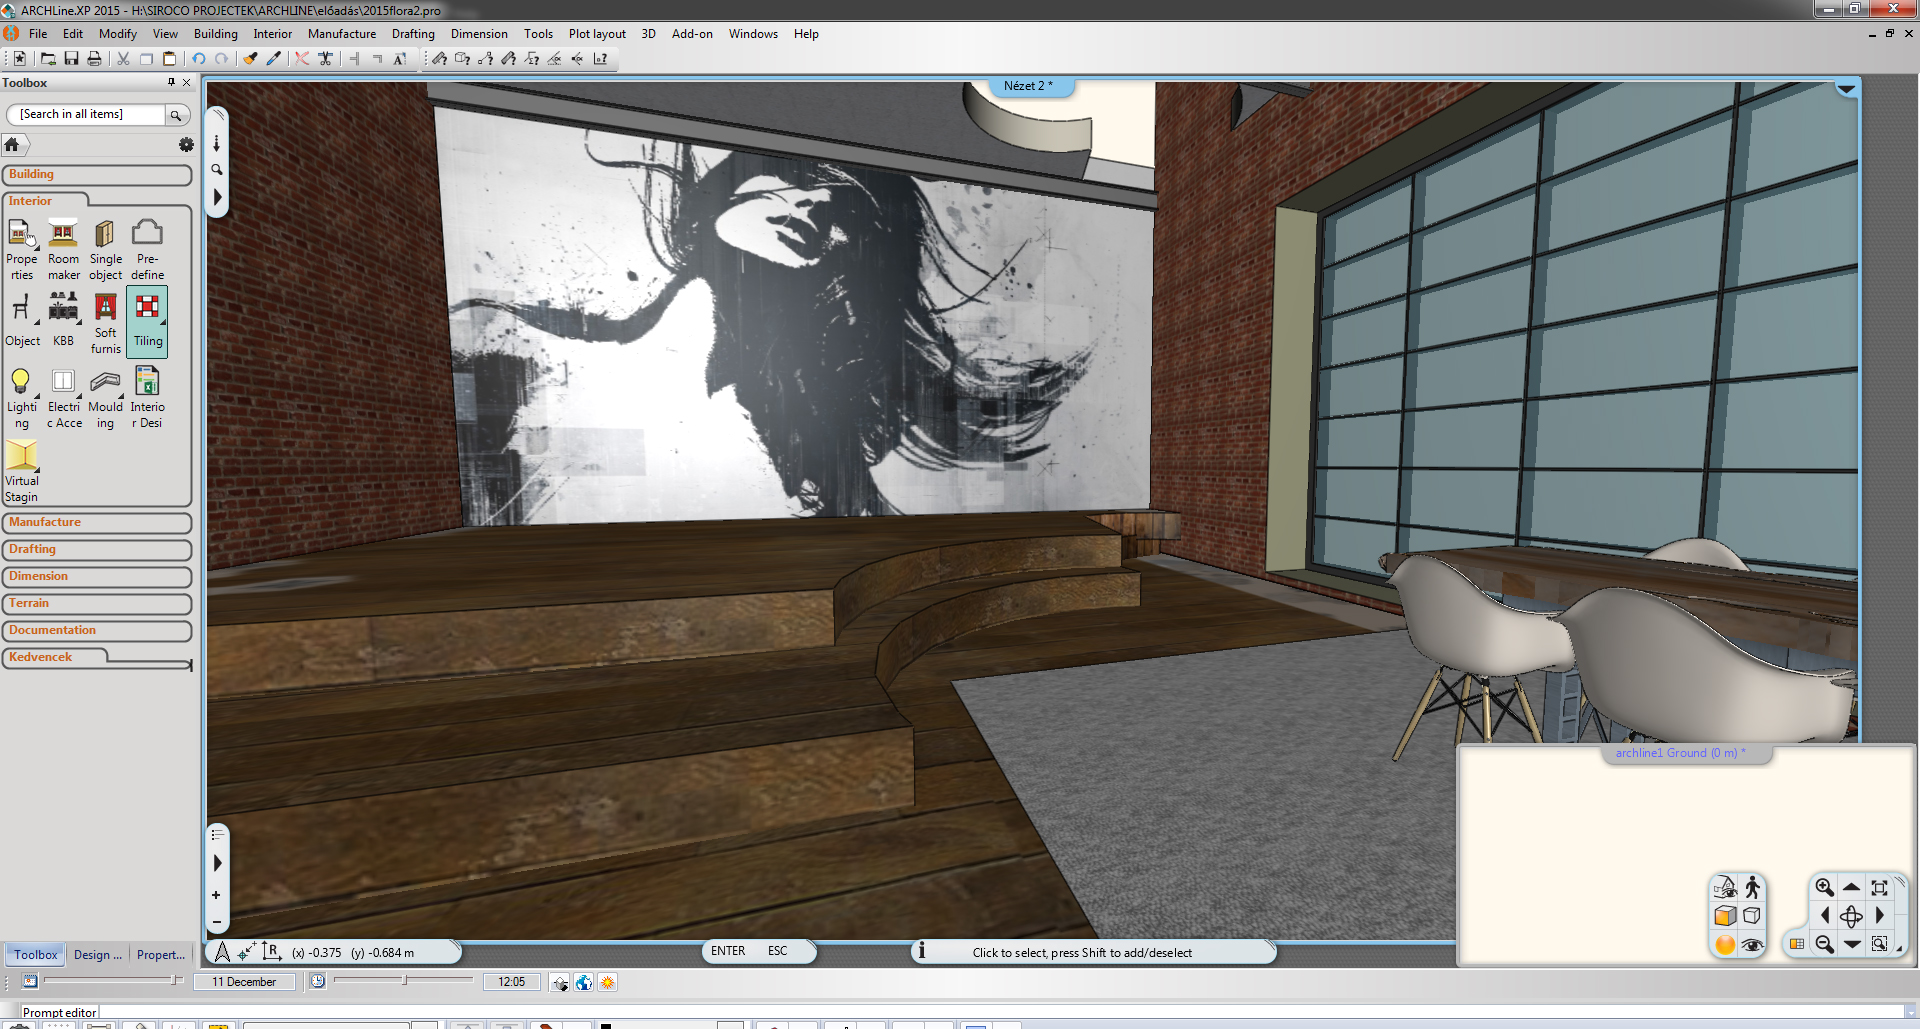Viewport: 1920px width, 1029px height.
Task: Open the Add-on menu
Action: coord(692,34)
